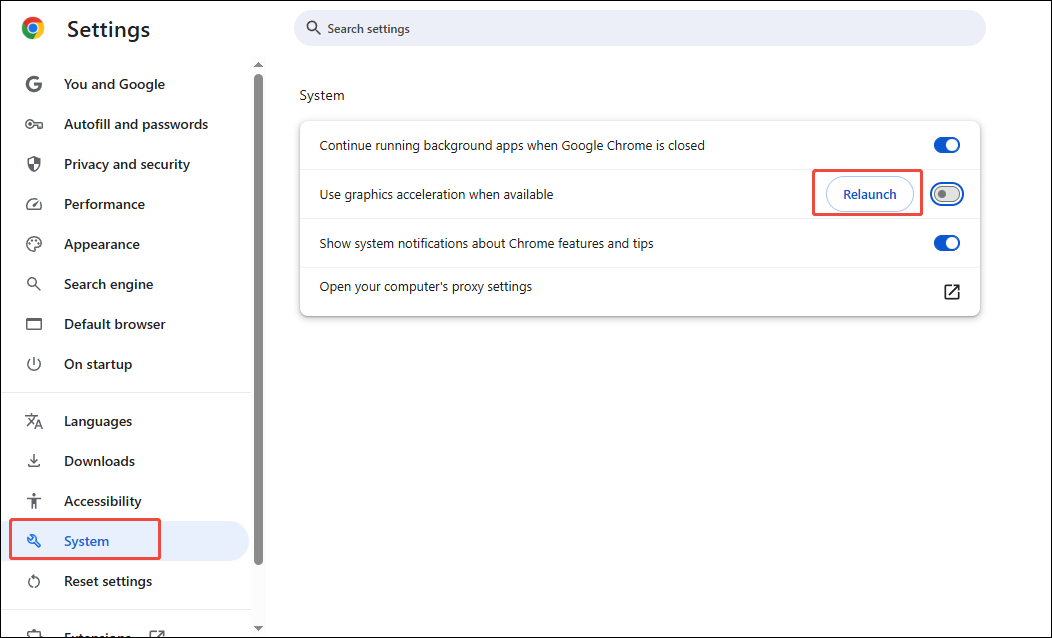Select the Appearance palette icon
This screenshot has height=638, width=1052.
[x=33, y=243]
